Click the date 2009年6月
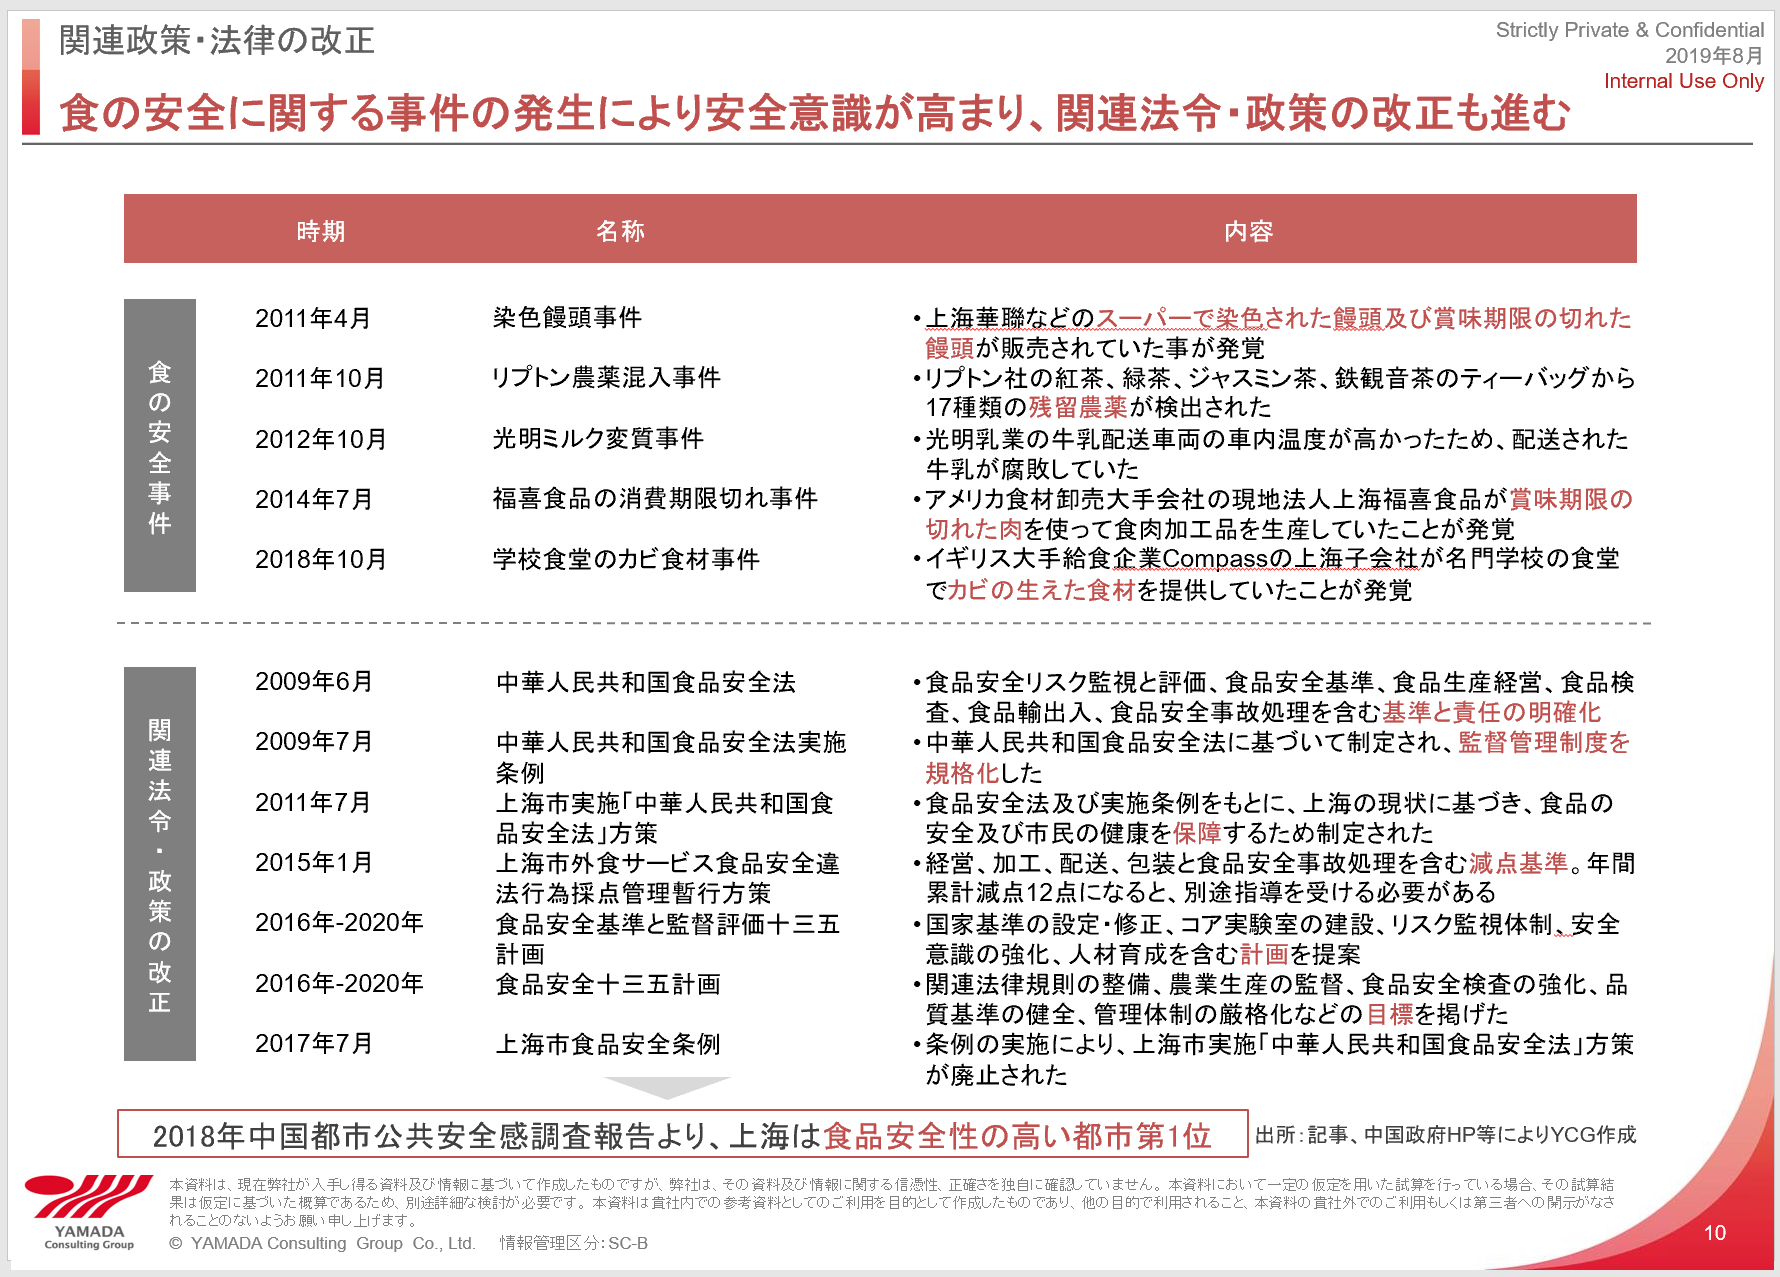The height and width of the screenshot is (1277, 1780). coord(313,681)
